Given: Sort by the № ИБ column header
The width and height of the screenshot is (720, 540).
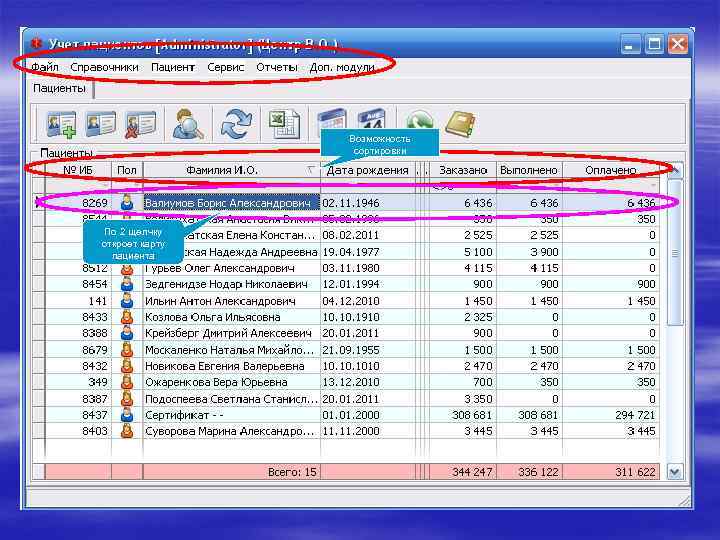Looking at the screenshot, I should [x=78, y=170].
